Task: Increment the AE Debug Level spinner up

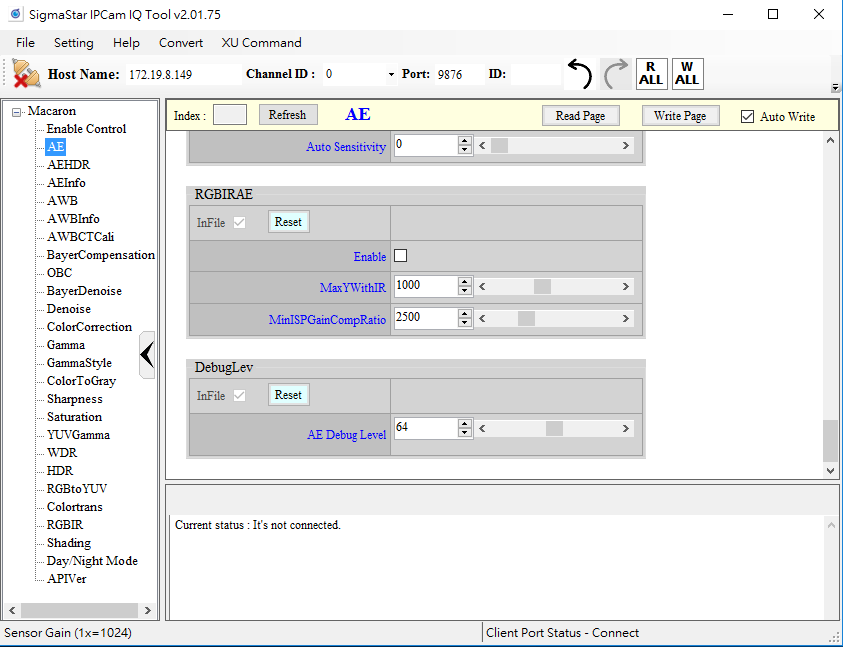Action: tap(464, 423)
